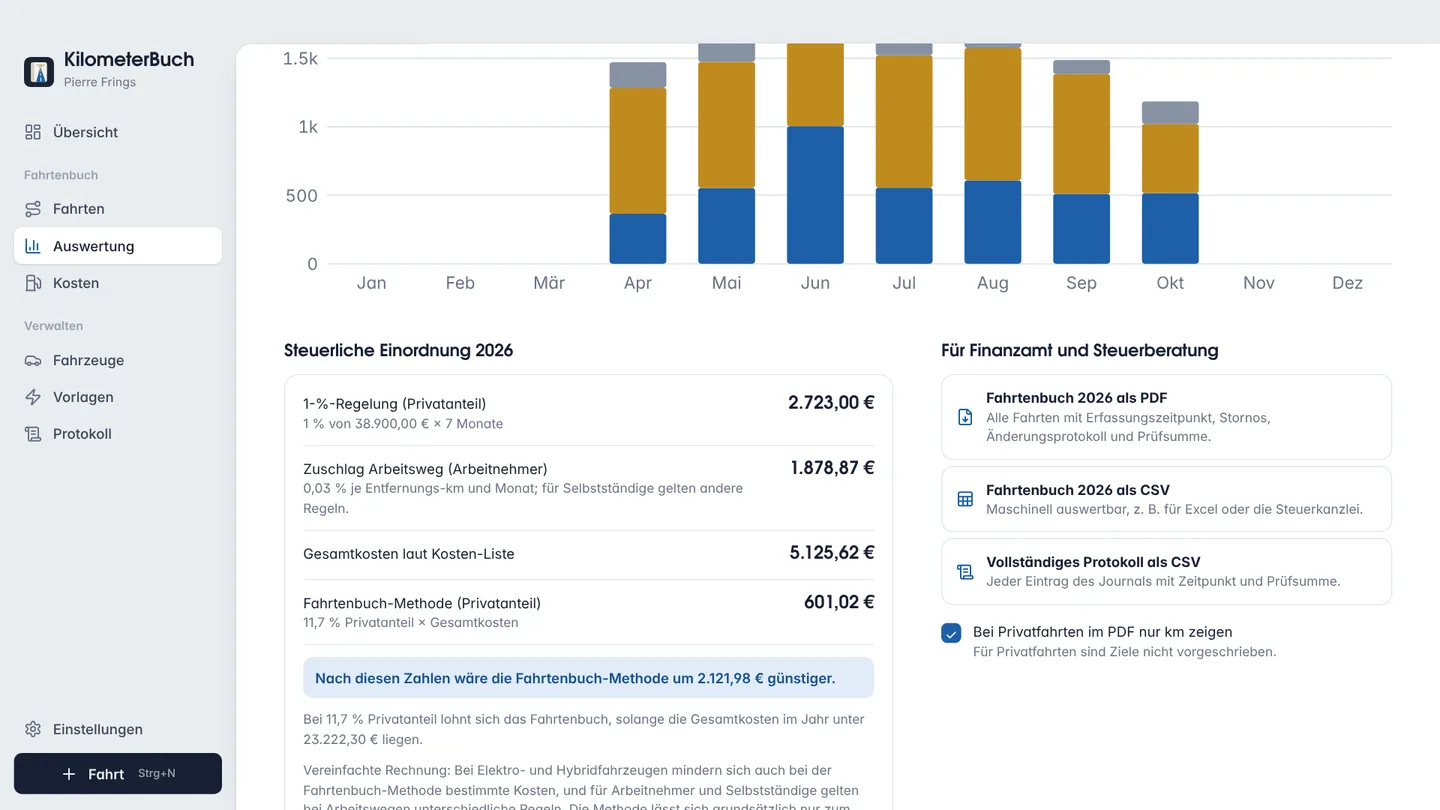Viewport: 1440px width, 810px height.
Task: Add a new Fahrt
Action: tap(118, 774)
